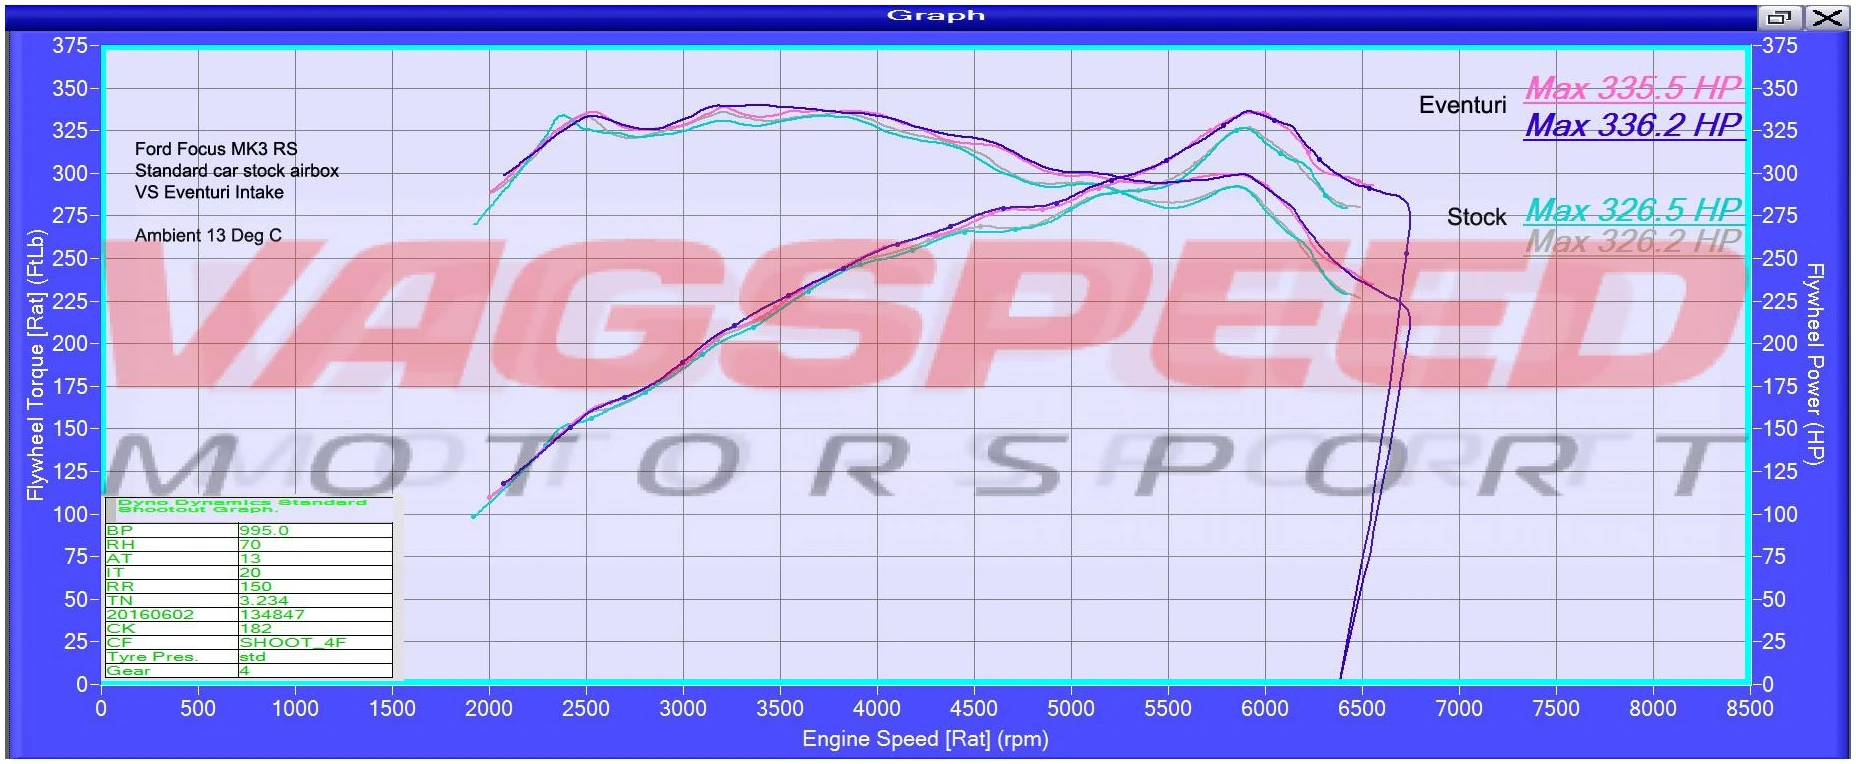Click the "Flywheel Power (HP)" axis title

tap(1815, 363)
